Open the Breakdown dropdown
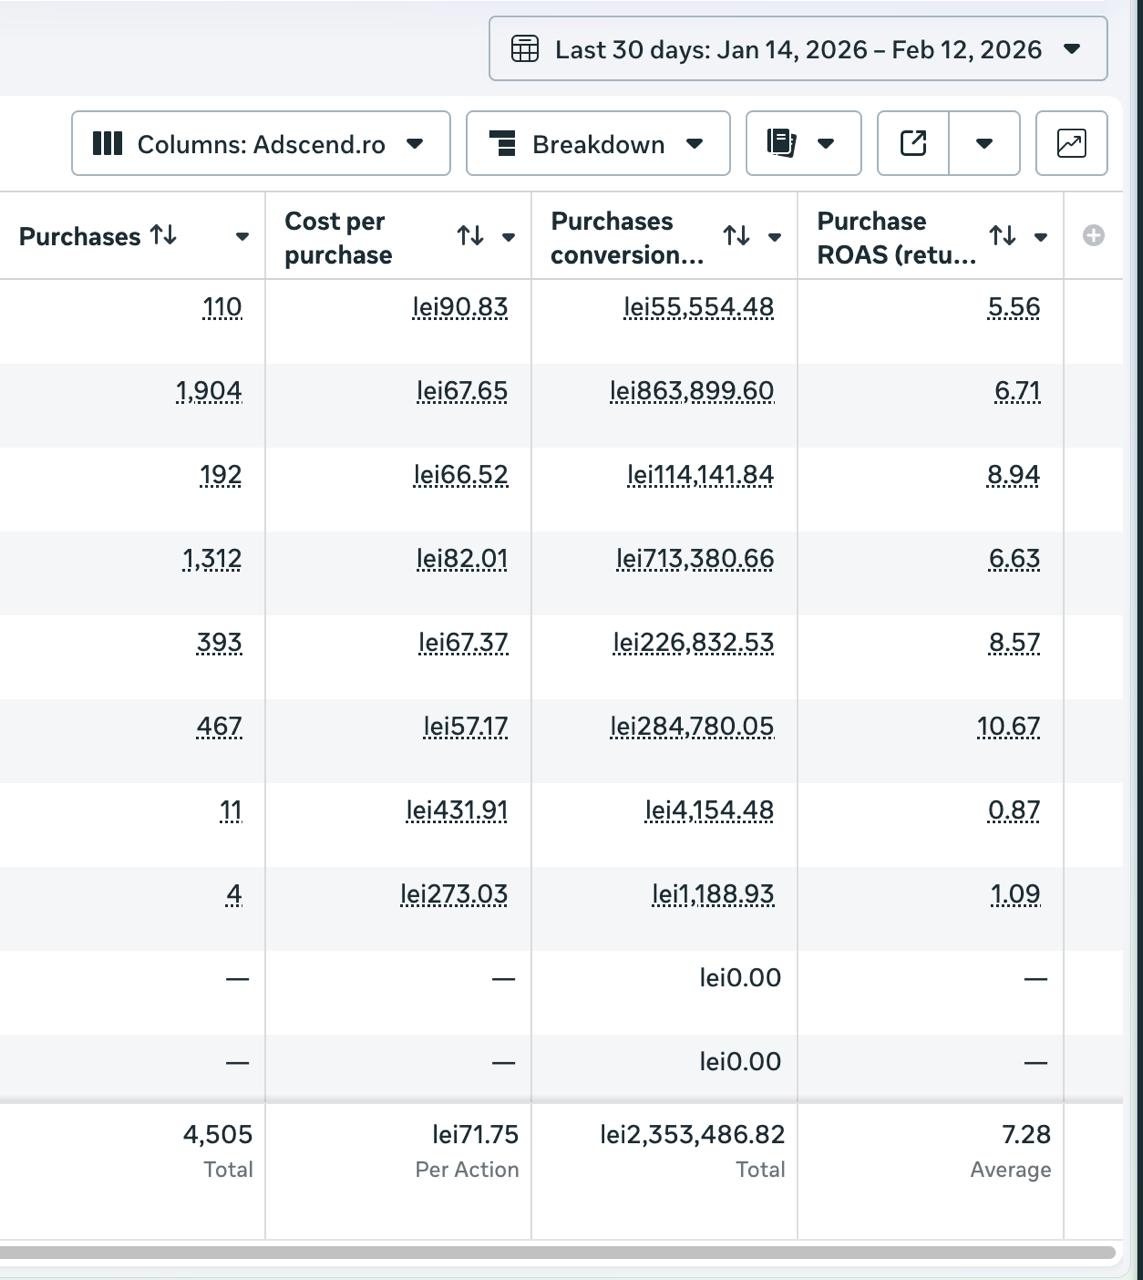This screenshot has width=1143, height=1280. tap(598, 144)
